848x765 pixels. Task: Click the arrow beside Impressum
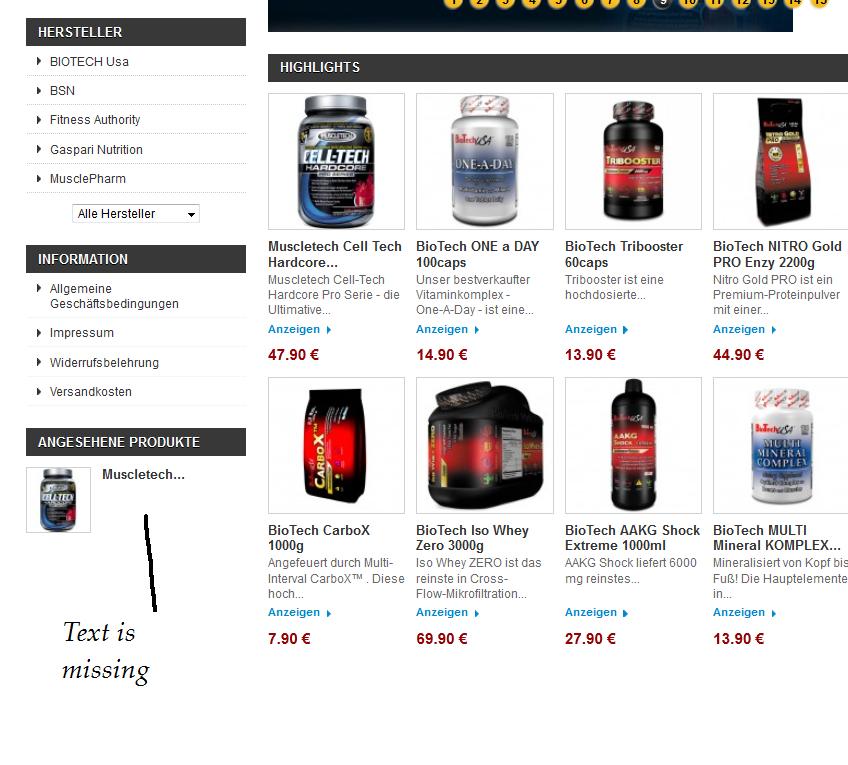pos(38,332)
